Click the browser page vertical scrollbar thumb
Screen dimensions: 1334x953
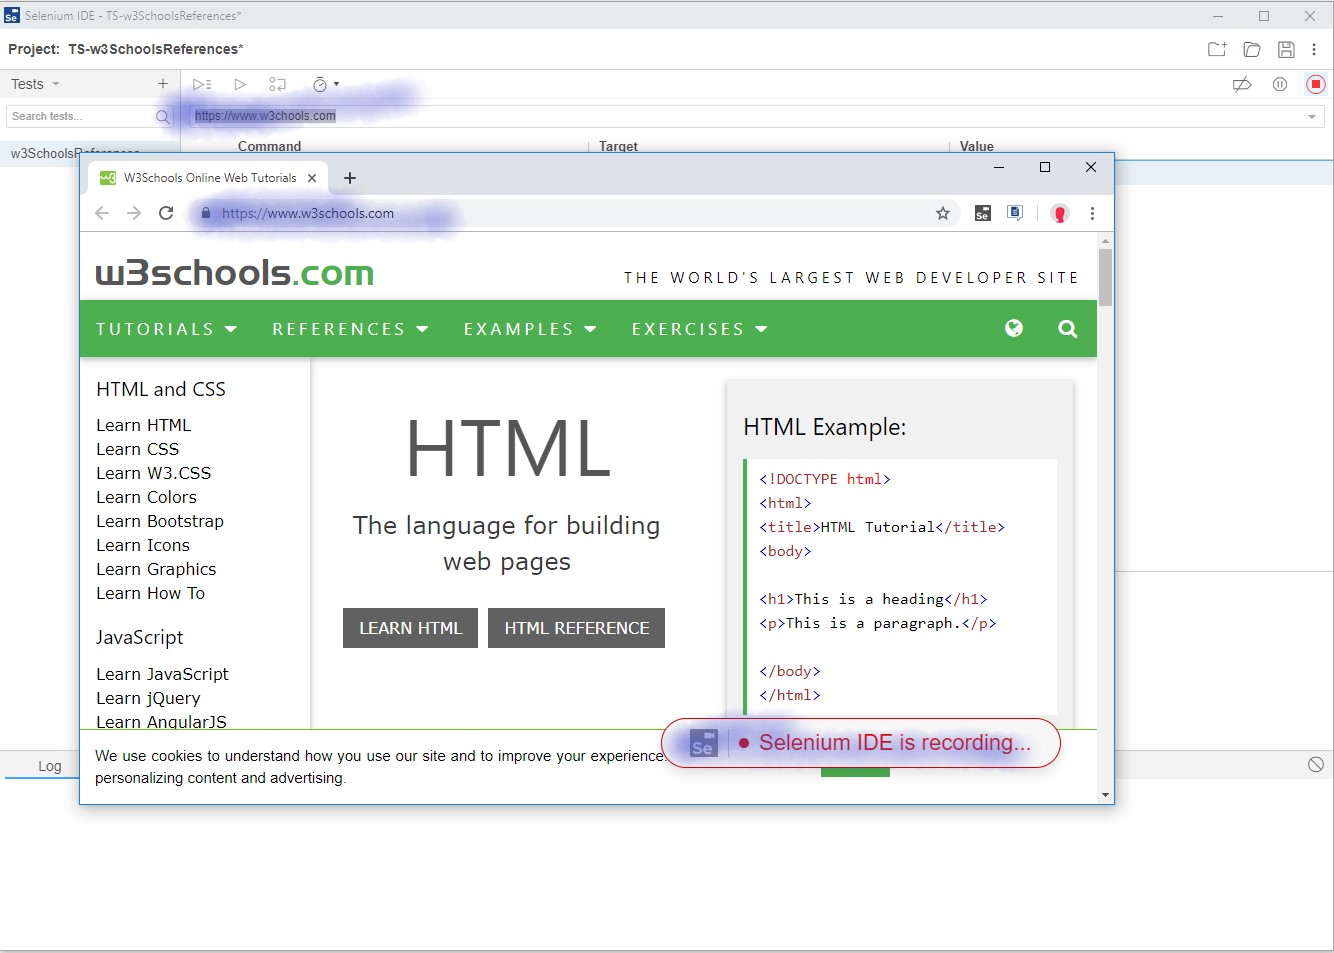coord(1105,277)
